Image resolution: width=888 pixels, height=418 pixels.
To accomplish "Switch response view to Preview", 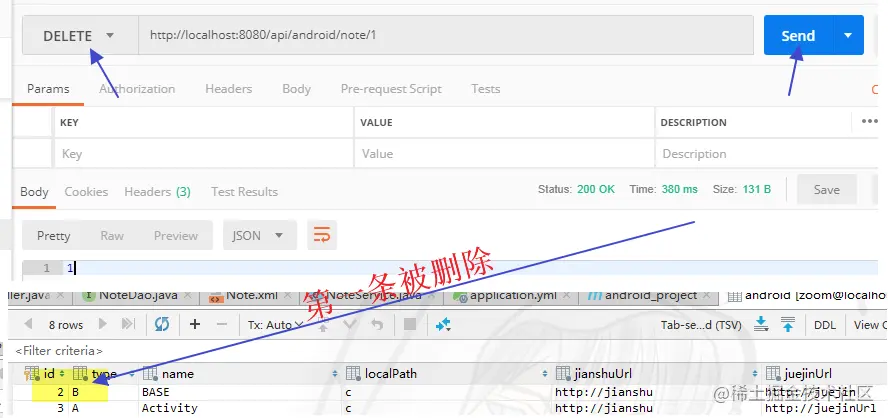I will 176,236.
